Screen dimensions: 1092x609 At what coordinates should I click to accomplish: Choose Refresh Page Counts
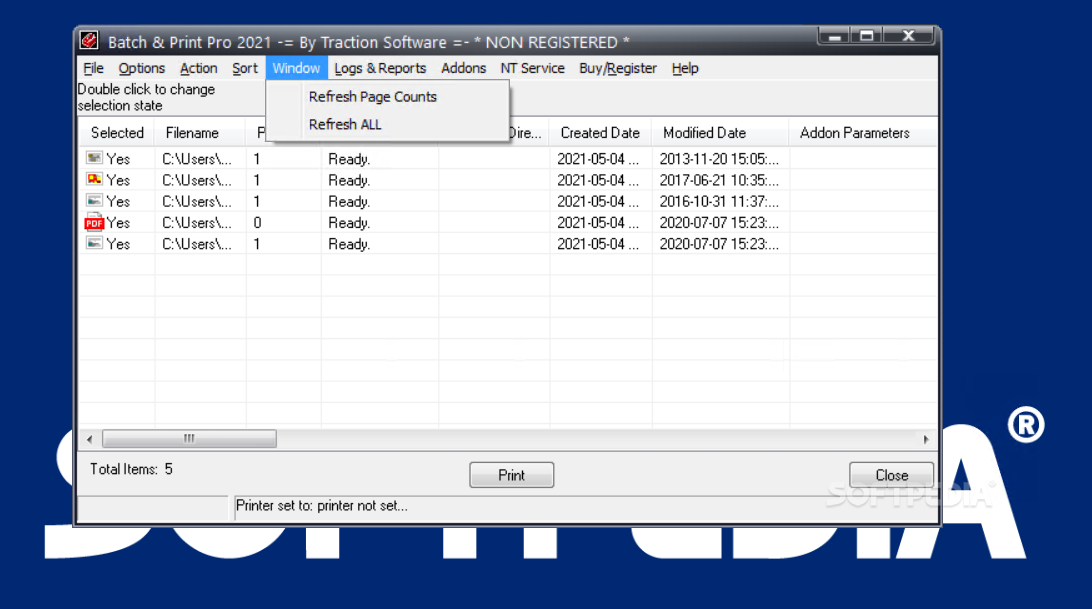click(x=387, y=97)
